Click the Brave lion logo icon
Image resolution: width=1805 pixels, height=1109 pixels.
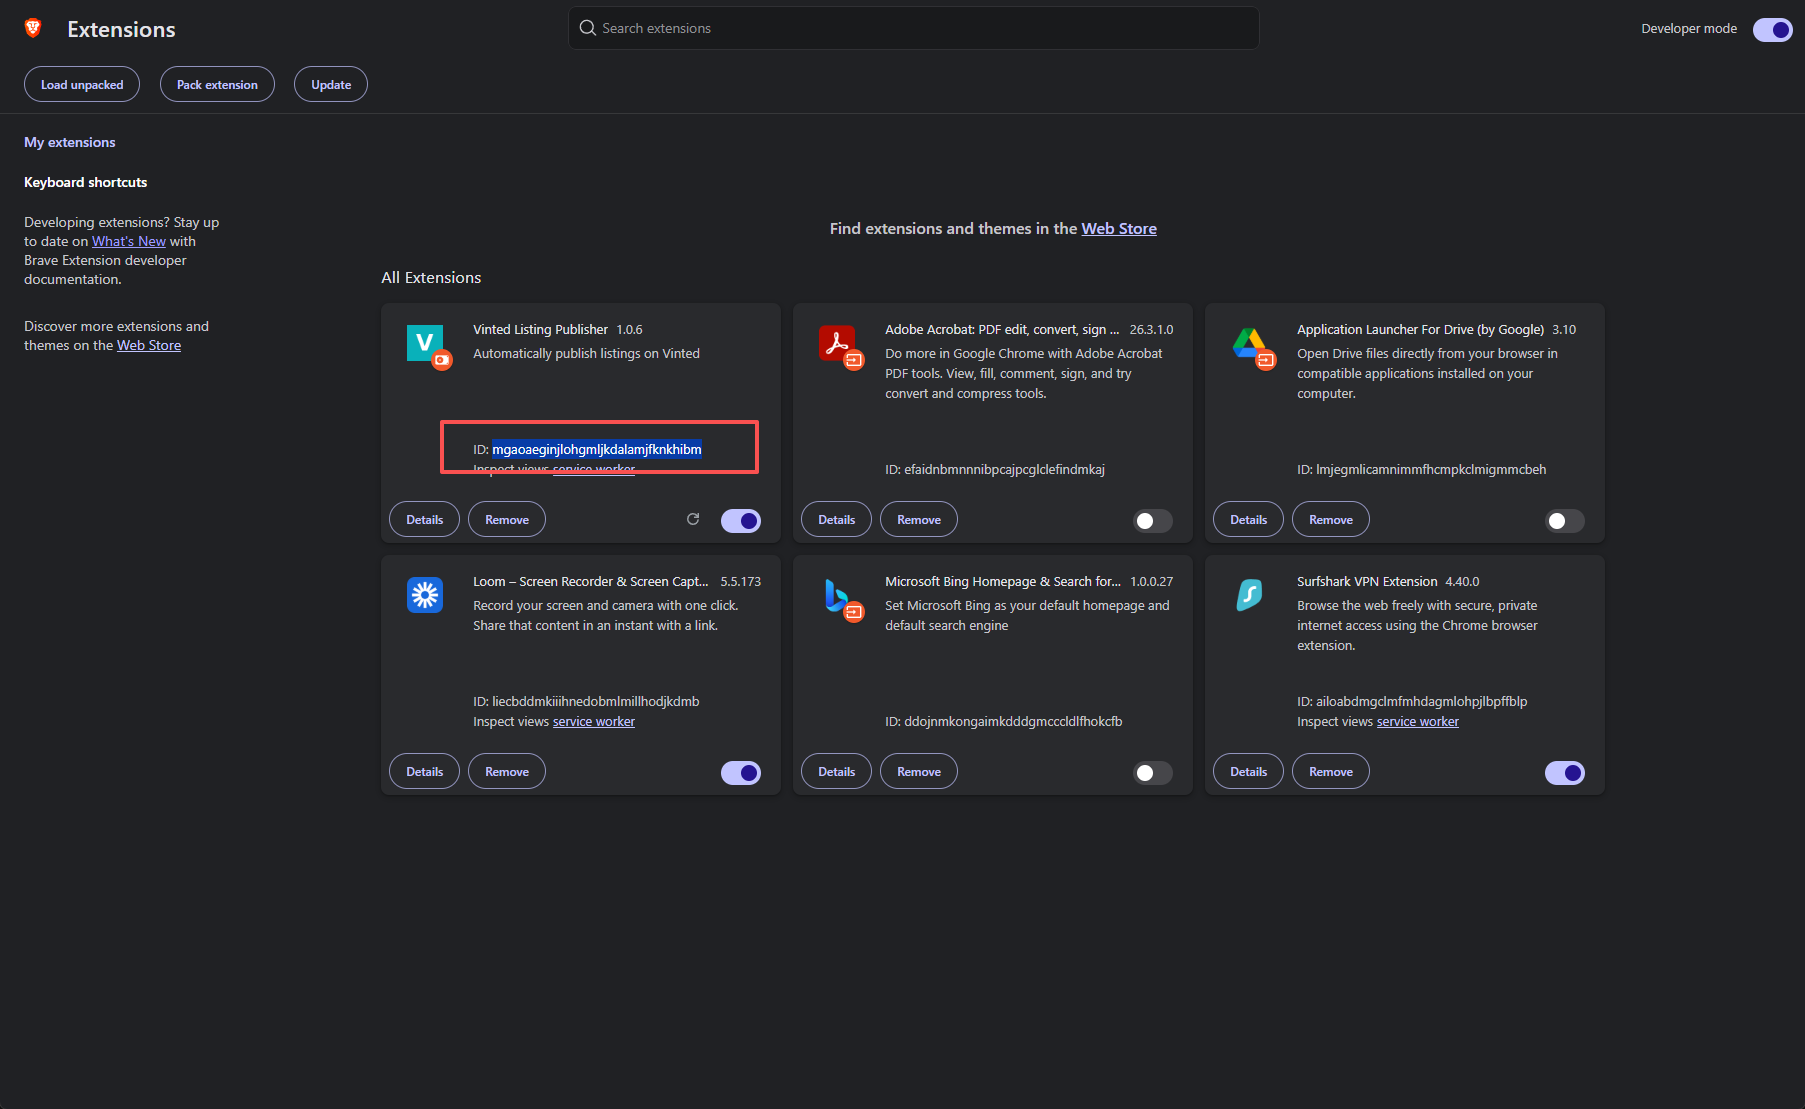coord(33,28)
